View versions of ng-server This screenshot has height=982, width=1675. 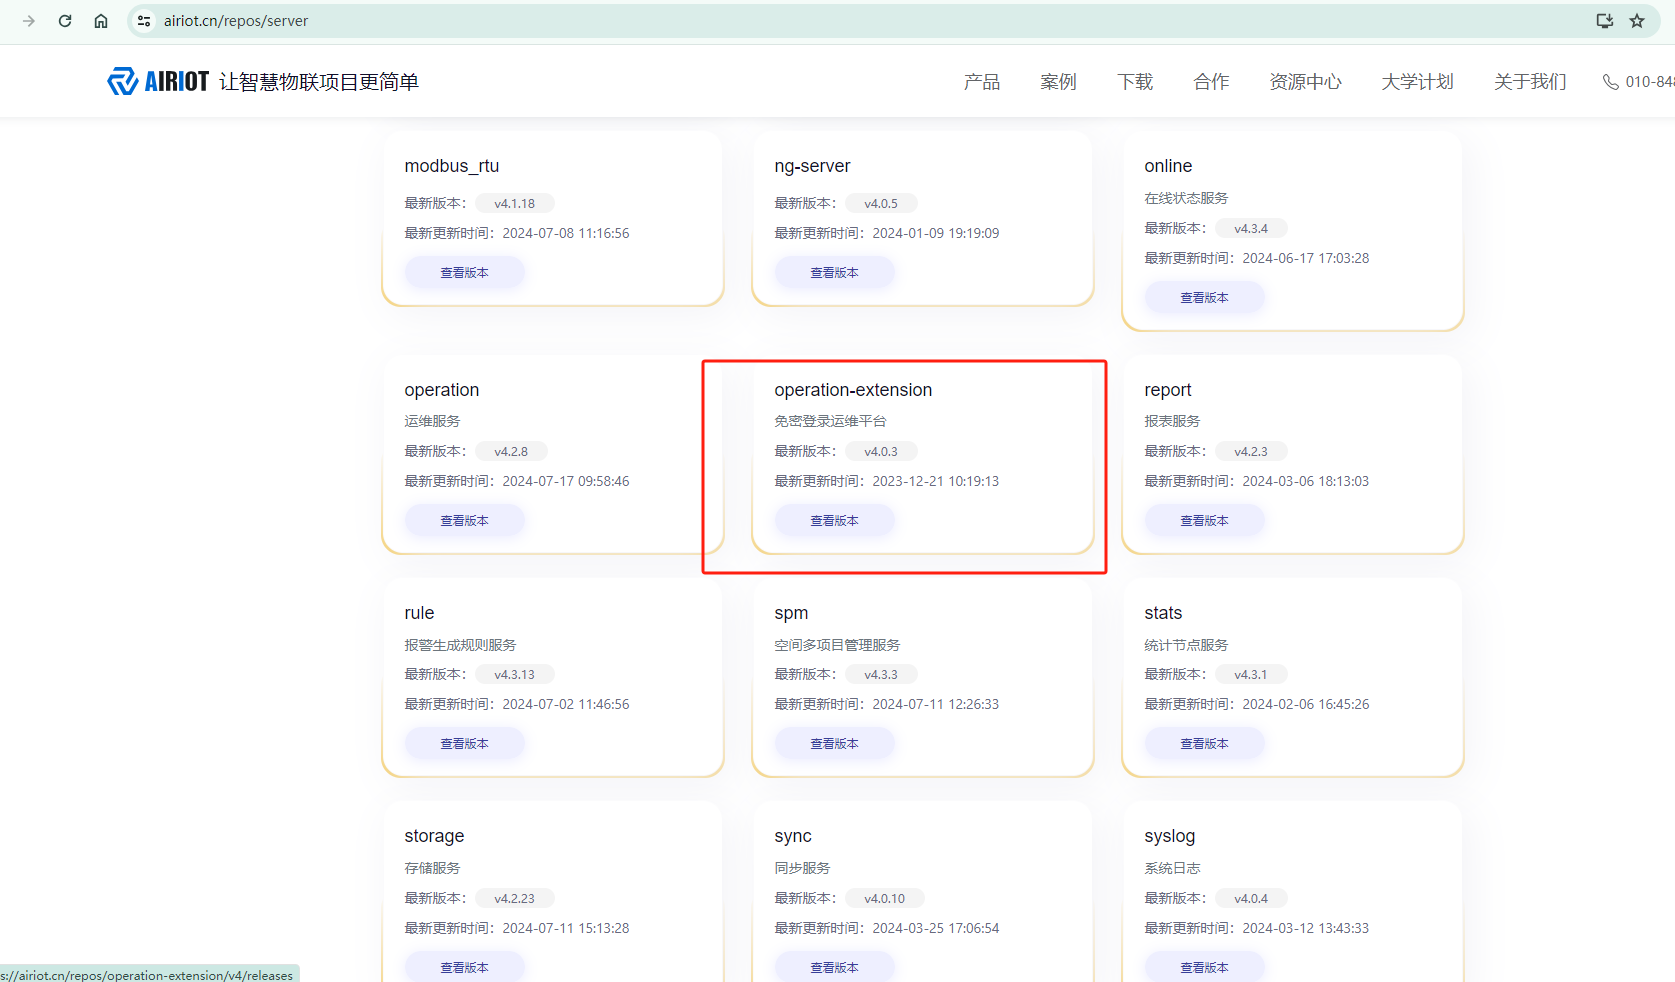click(835, 273)
